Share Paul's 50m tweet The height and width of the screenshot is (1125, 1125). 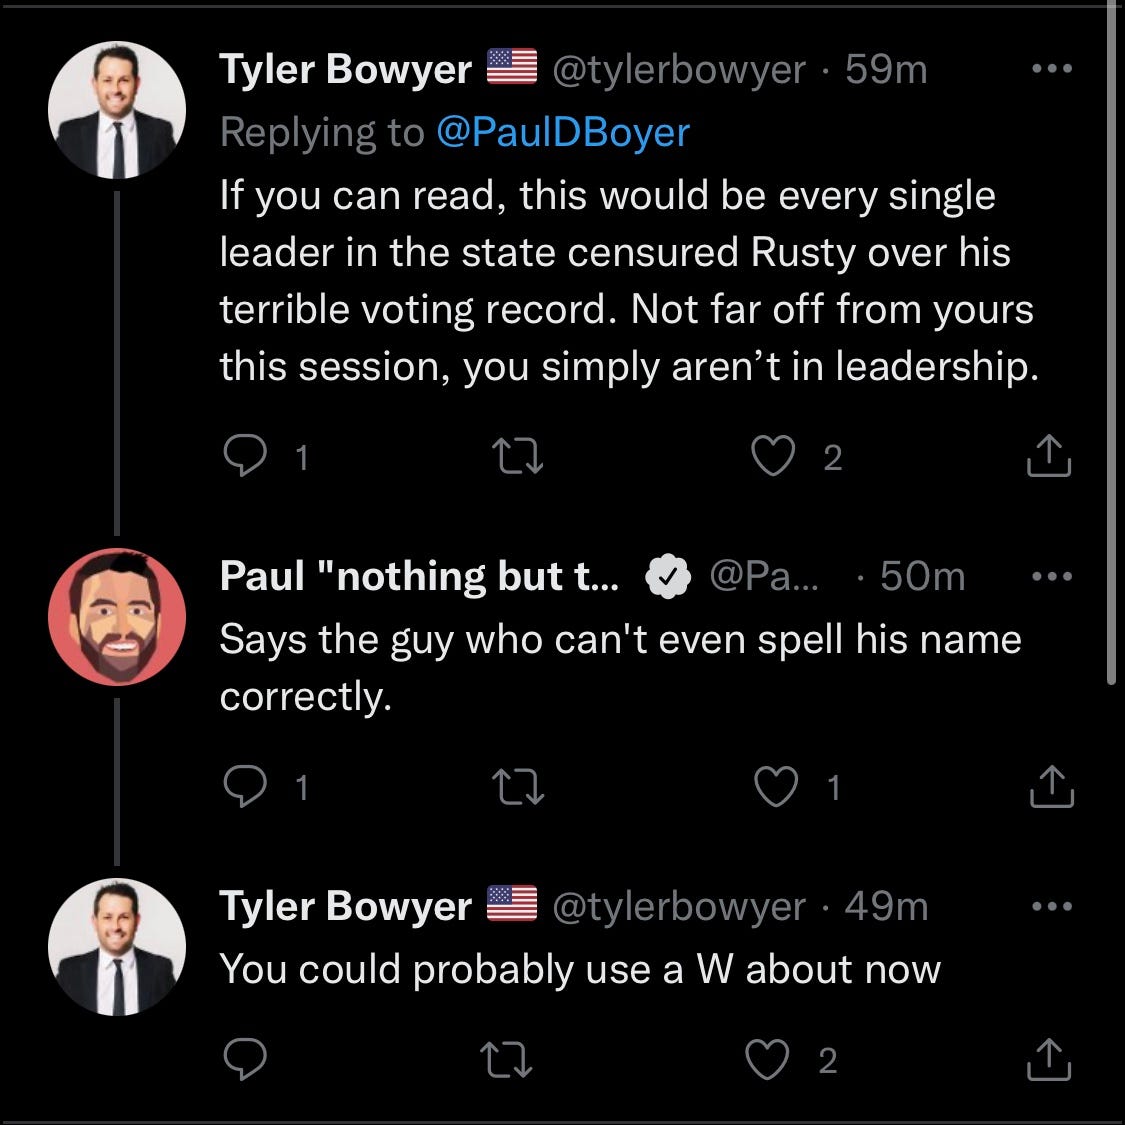(1051, 787)
